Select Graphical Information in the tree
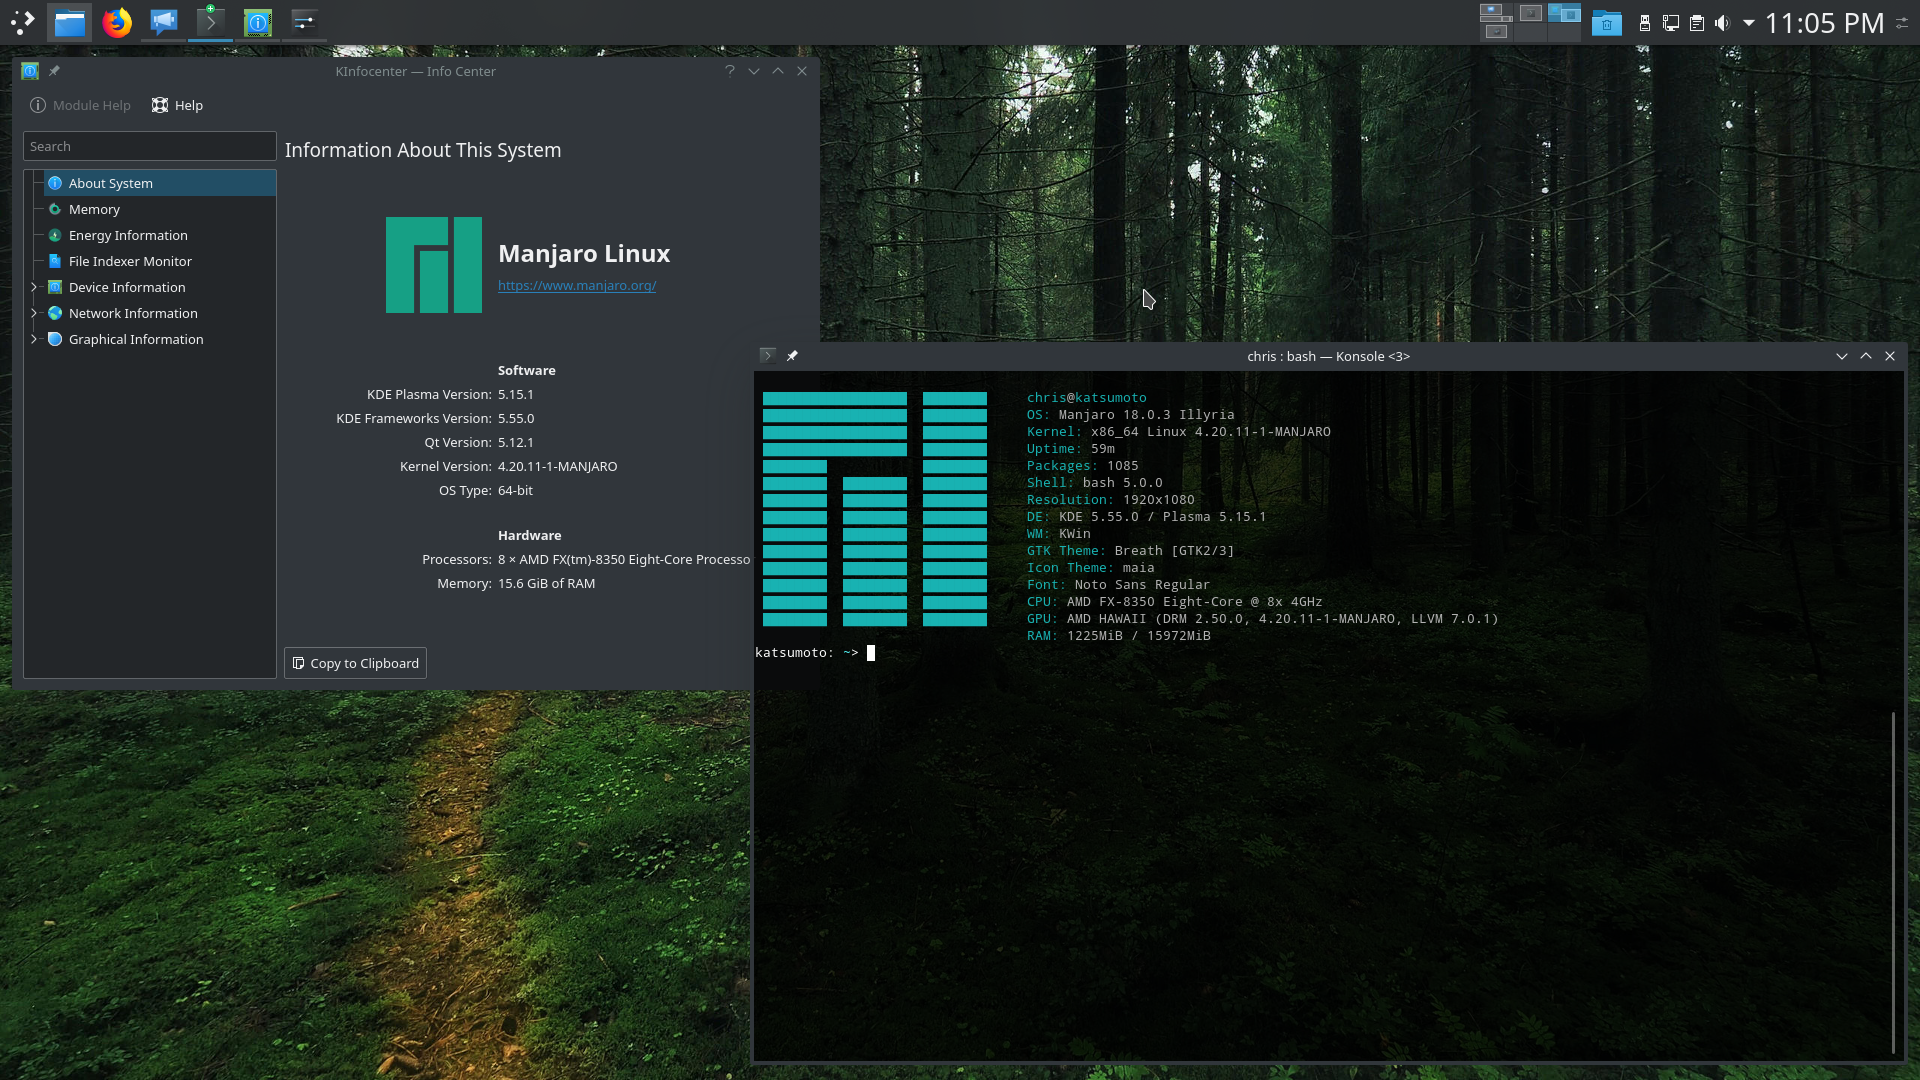1920x1080 pixels. [x=160, y=339]
